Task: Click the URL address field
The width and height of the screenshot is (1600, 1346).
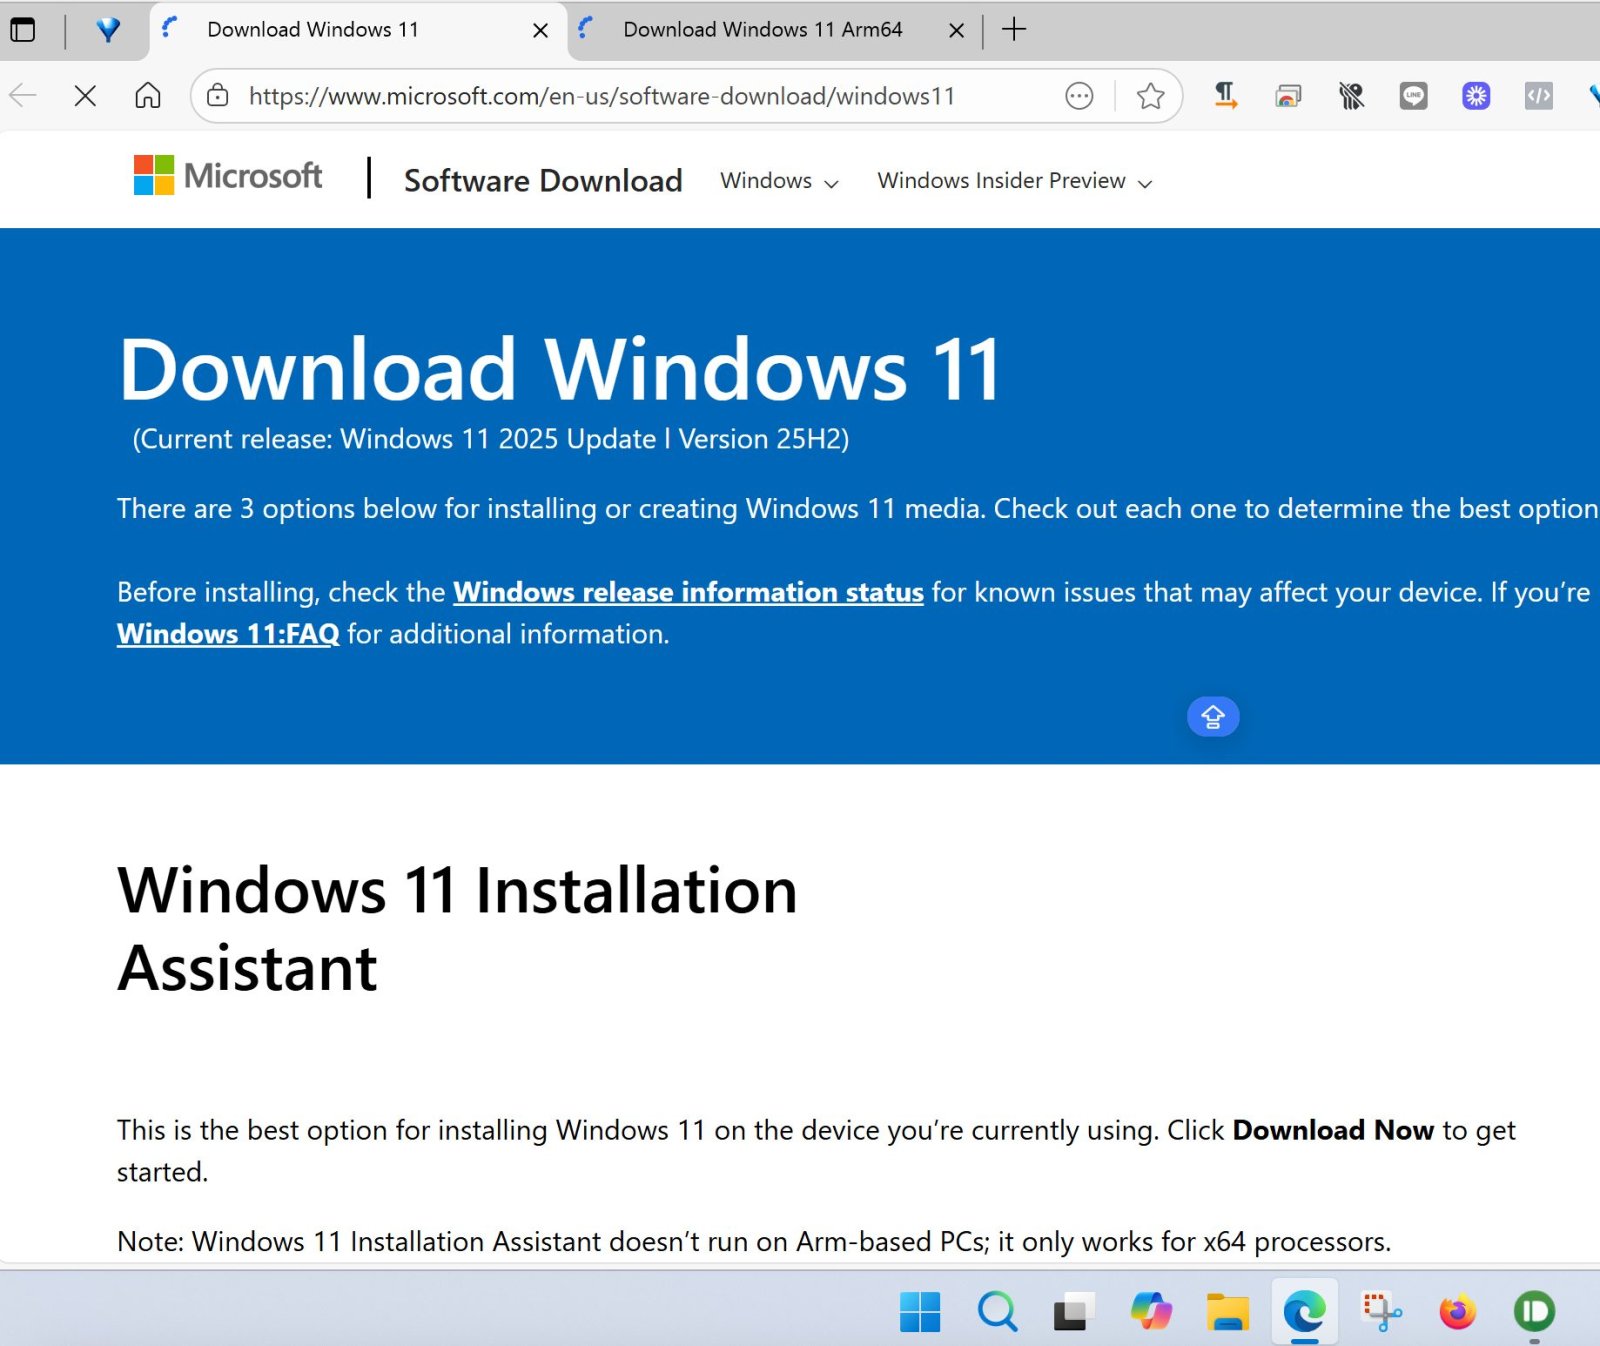Action: [600, 96]
